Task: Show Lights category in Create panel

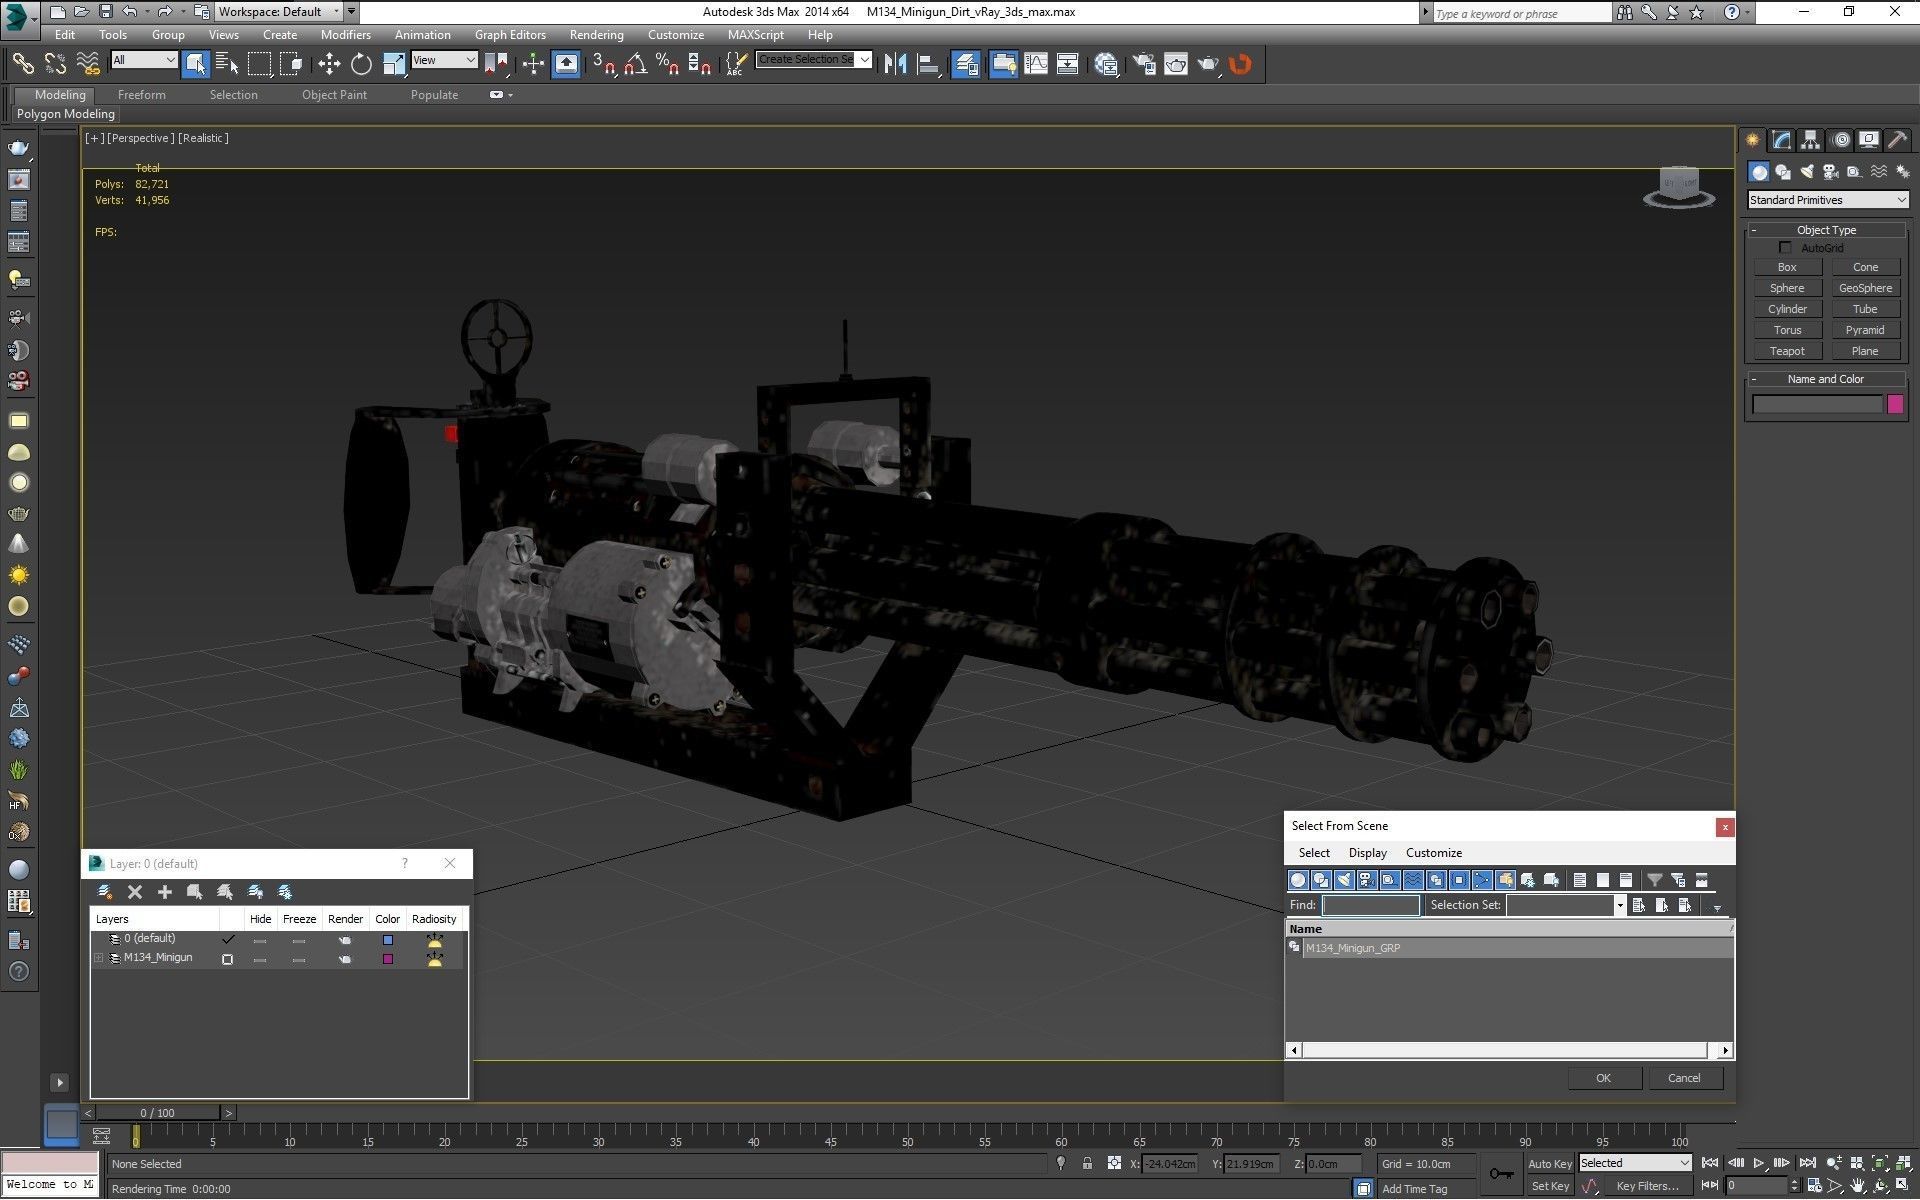Action: (x=1807, y=172)
